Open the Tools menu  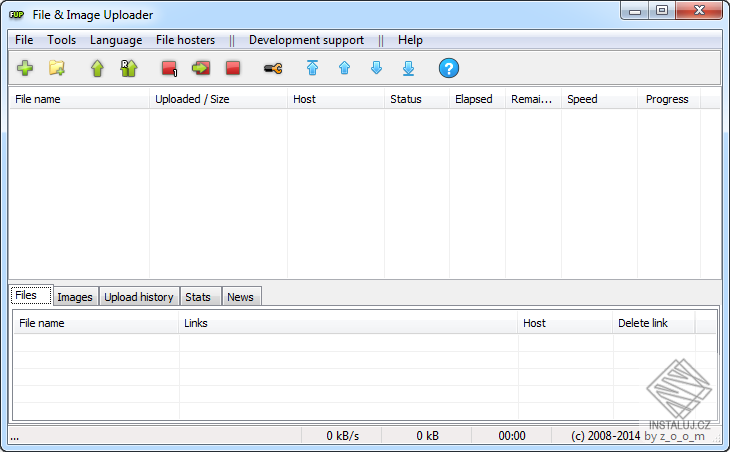(61, 40)
